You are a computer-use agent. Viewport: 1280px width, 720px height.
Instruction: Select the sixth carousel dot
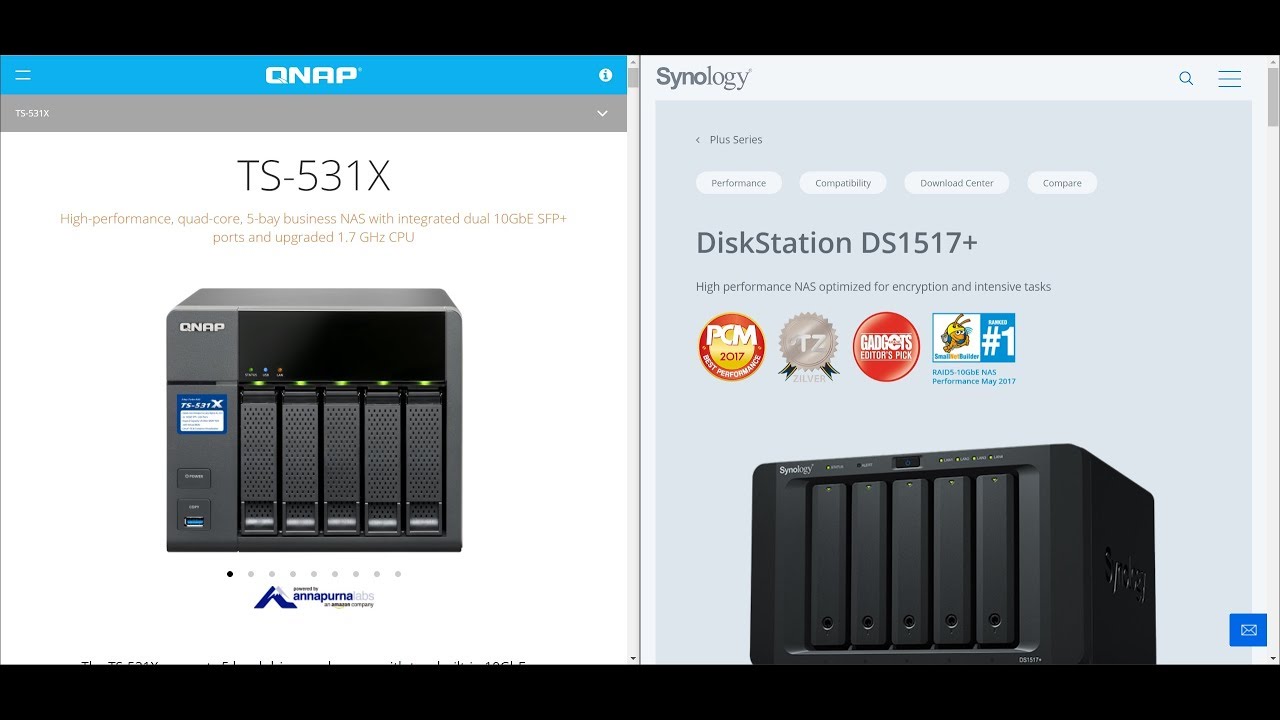tap(335, 574)
